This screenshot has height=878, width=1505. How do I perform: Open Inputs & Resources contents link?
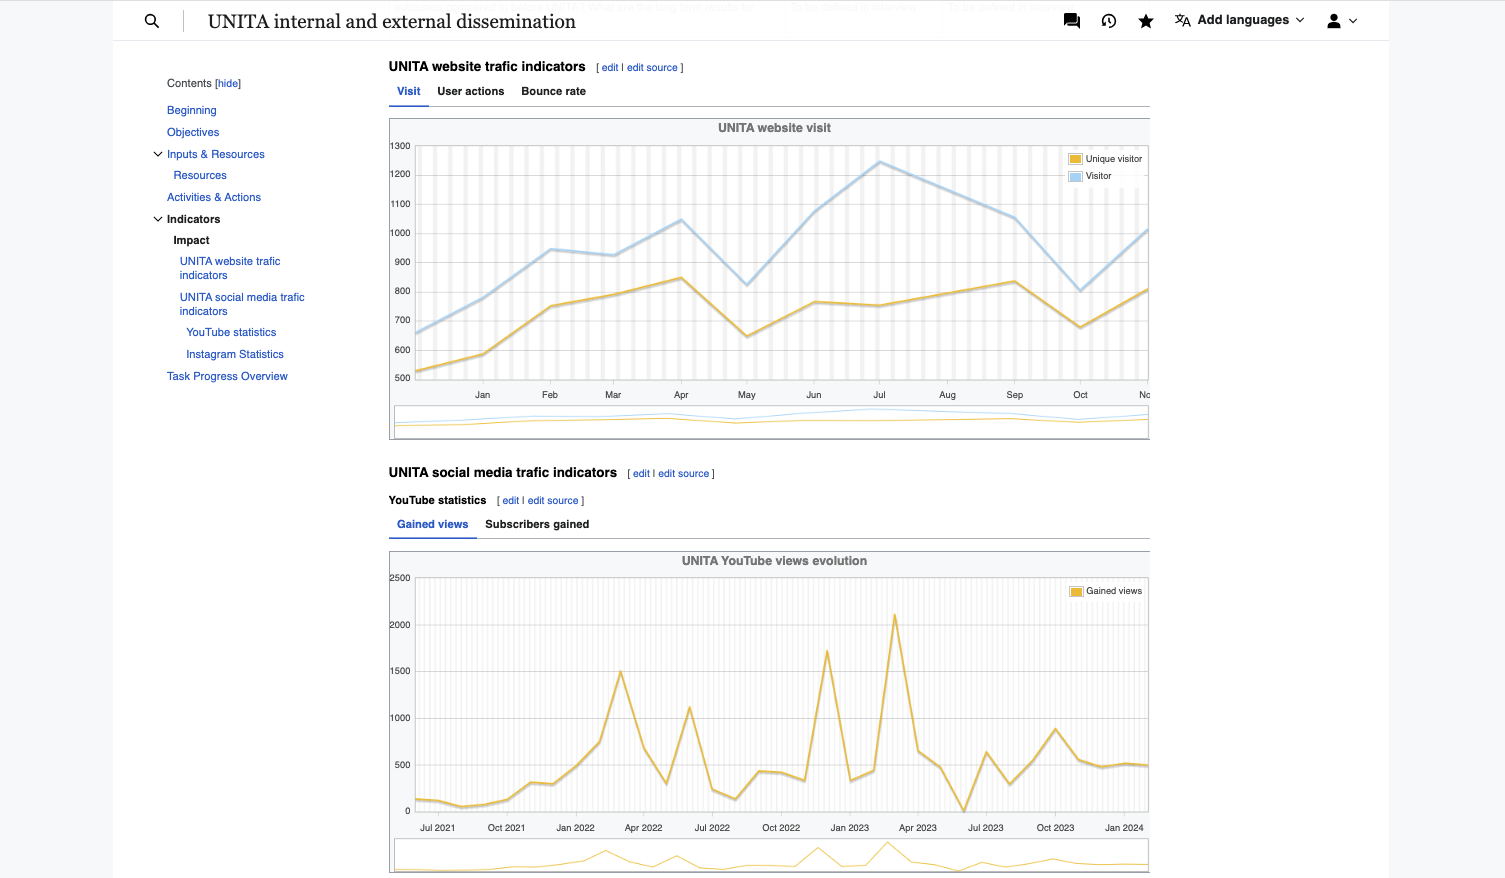216,154
